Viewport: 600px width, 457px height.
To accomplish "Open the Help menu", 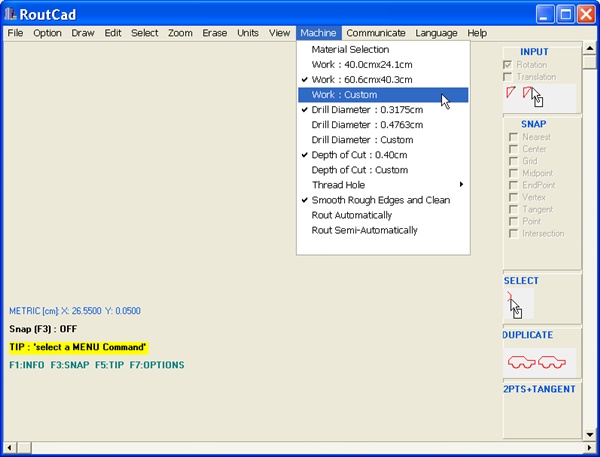I will coord(477,33).
